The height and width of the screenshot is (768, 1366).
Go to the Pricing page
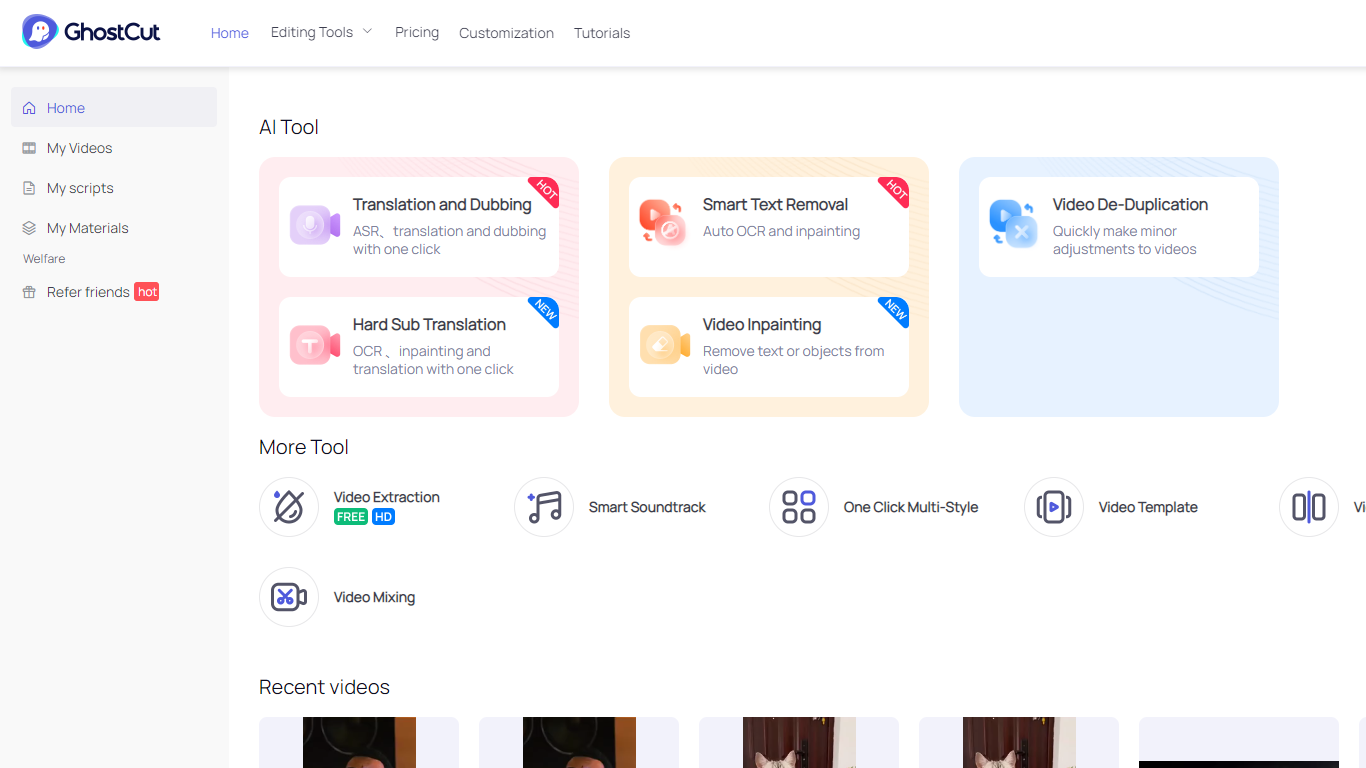click(x=416, y=32)
